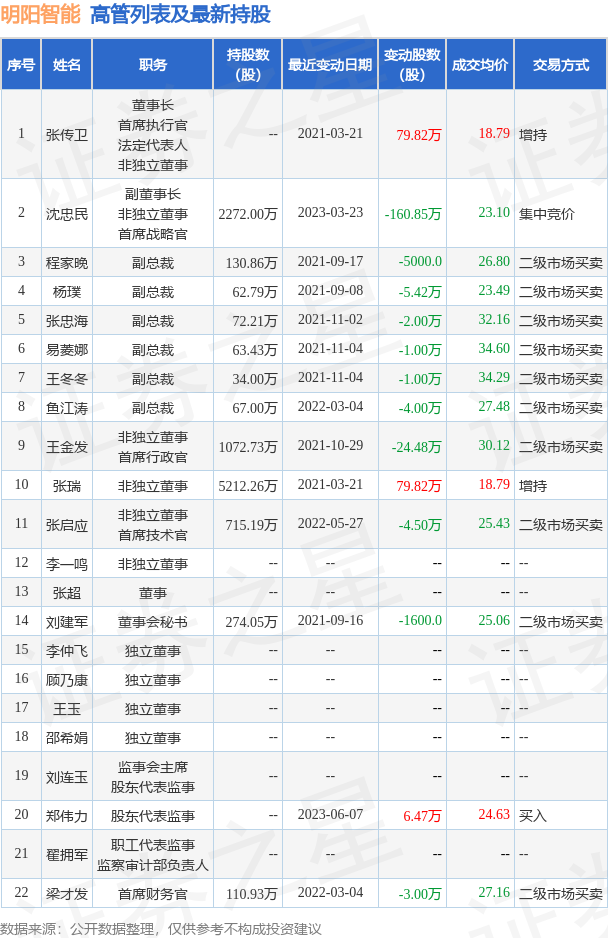The image size is (608, 938).
Task: Click the average price 25.43
Action: pos(494,523)
